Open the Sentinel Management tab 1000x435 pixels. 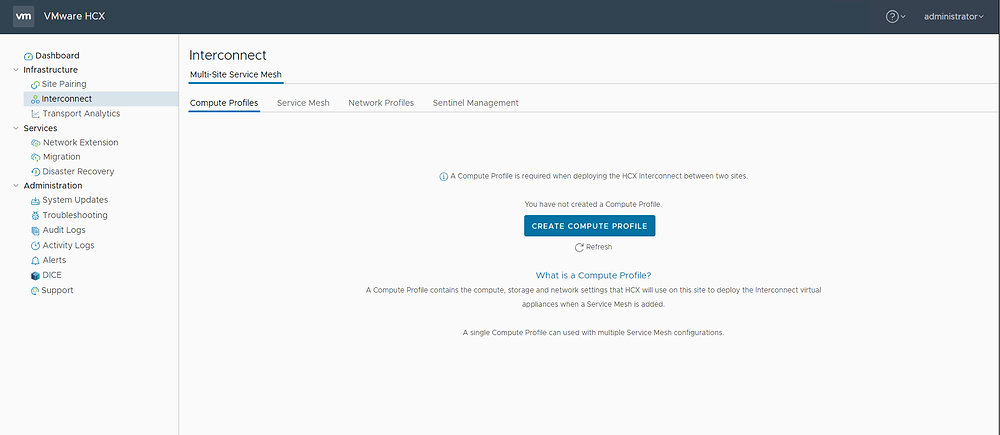[x=475, y=103]
